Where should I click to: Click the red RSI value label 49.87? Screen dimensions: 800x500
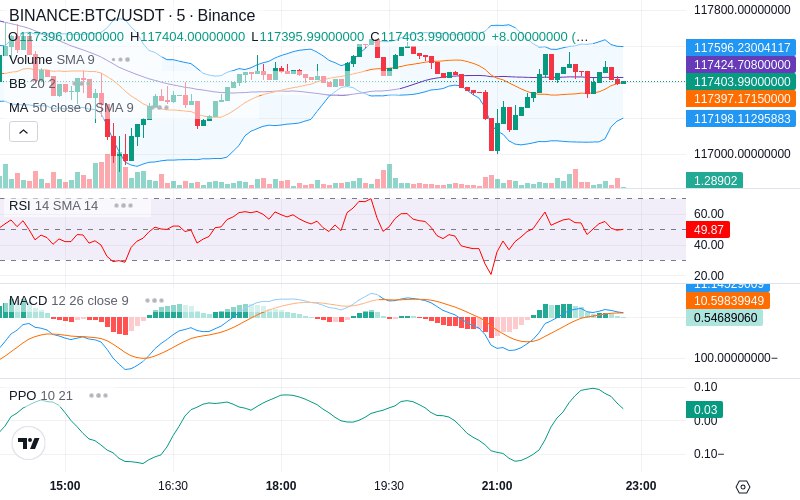[x=708, y=230]
